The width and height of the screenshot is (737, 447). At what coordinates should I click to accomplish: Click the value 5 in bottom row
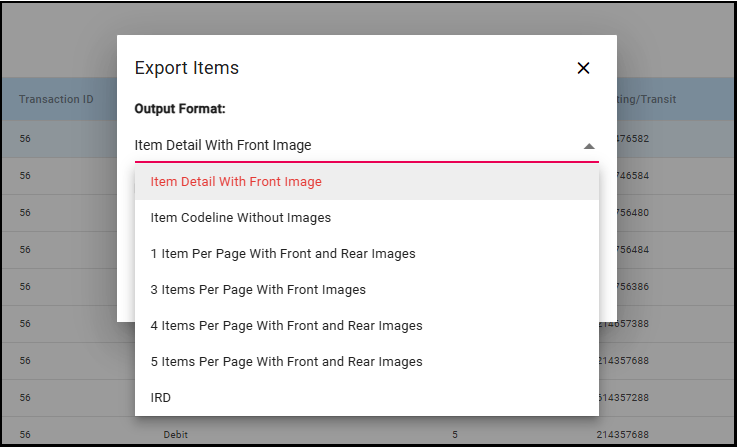[455, 435]
